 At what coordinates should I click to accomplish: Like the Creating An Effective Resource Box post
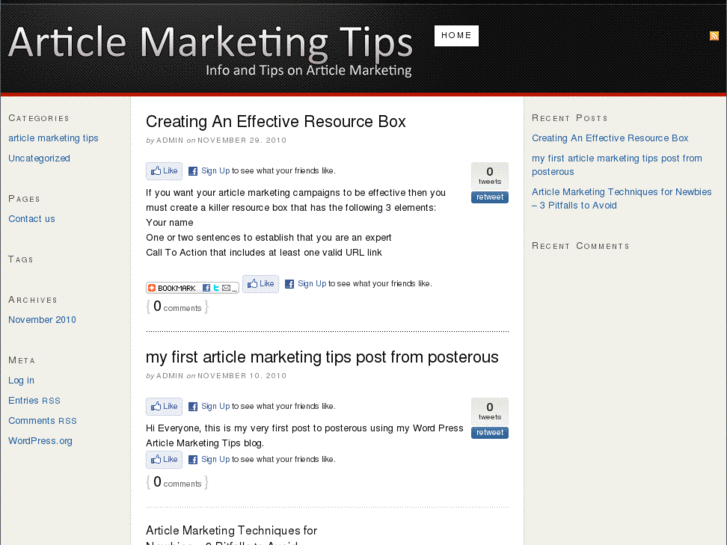(164, 171)
